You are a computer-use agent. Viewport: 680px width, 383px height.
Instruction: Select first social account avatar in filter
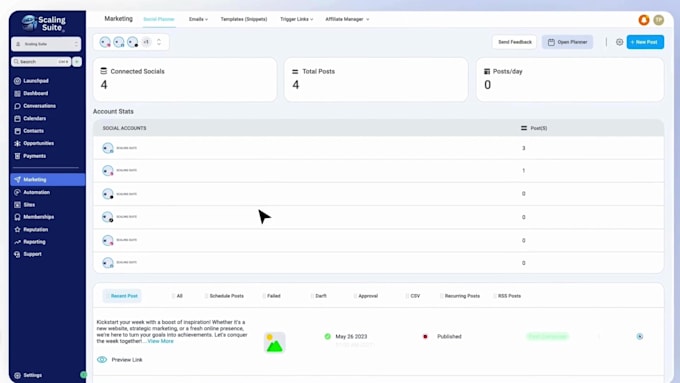(x=105, y=42)
